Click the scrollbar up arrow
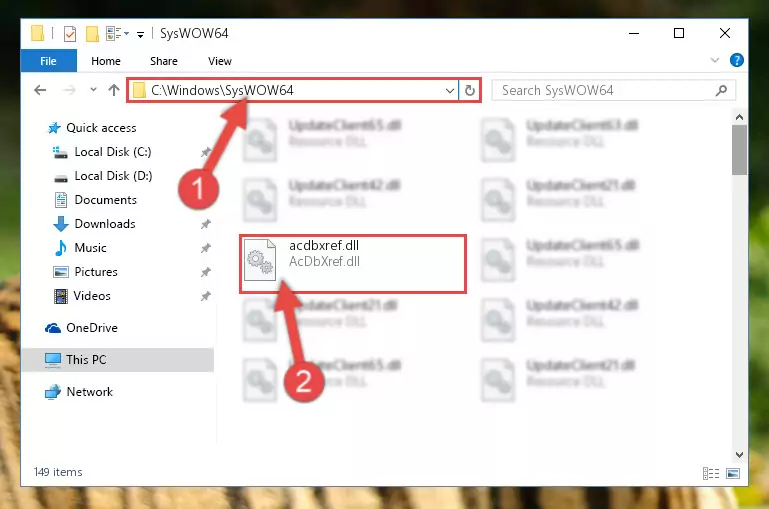Screen dimensions: 769x509 739,117
